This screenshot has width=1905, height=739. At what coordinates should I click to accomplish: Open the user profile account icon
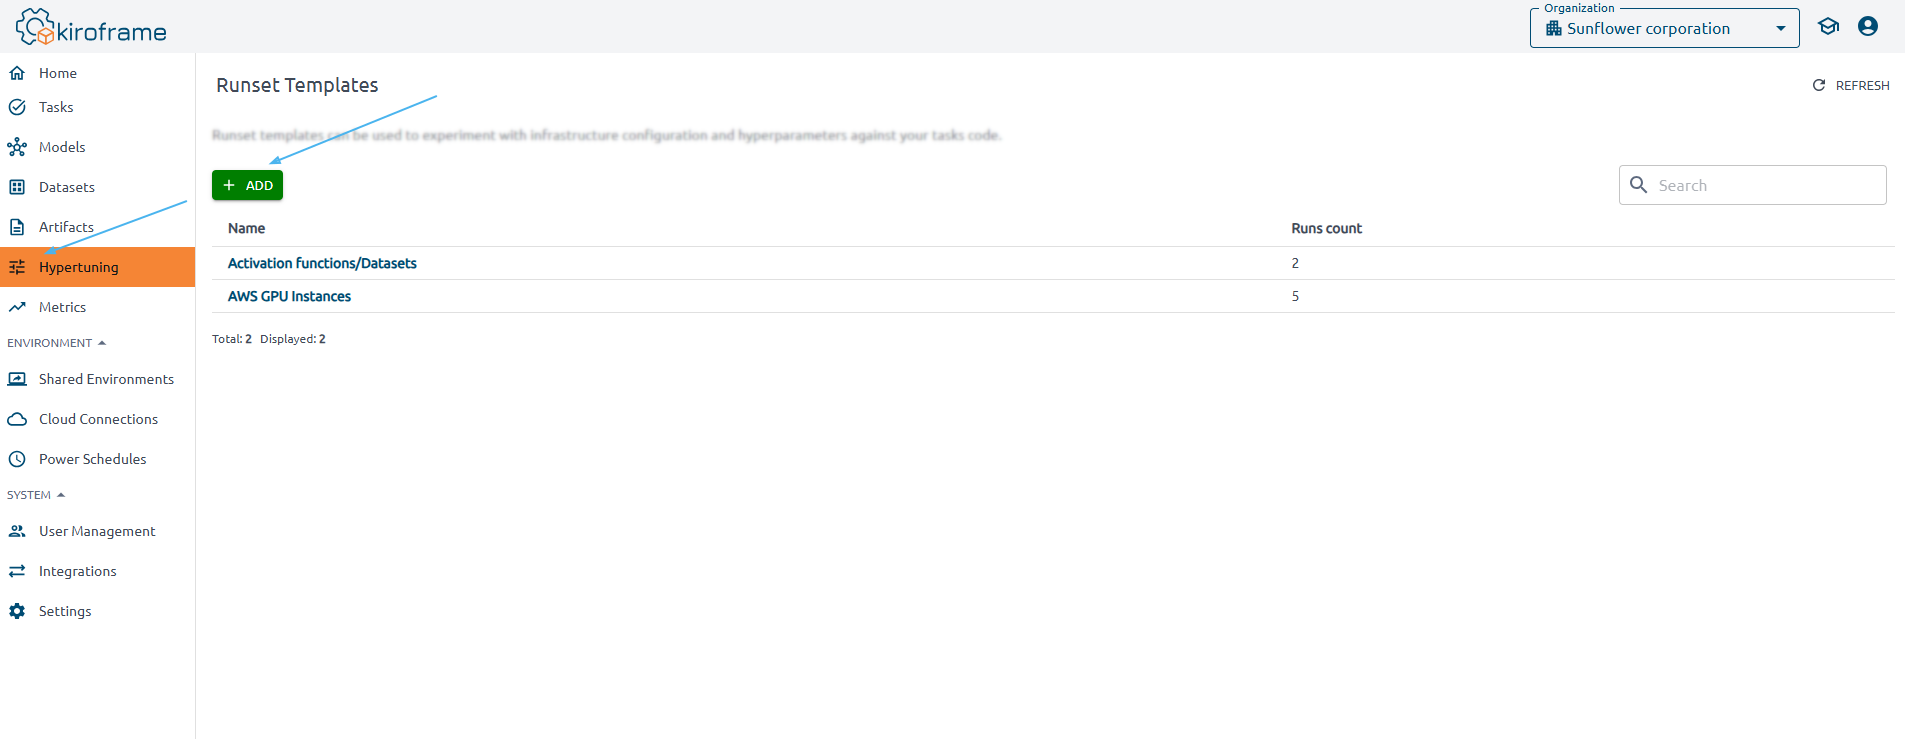pos(1867,27)
